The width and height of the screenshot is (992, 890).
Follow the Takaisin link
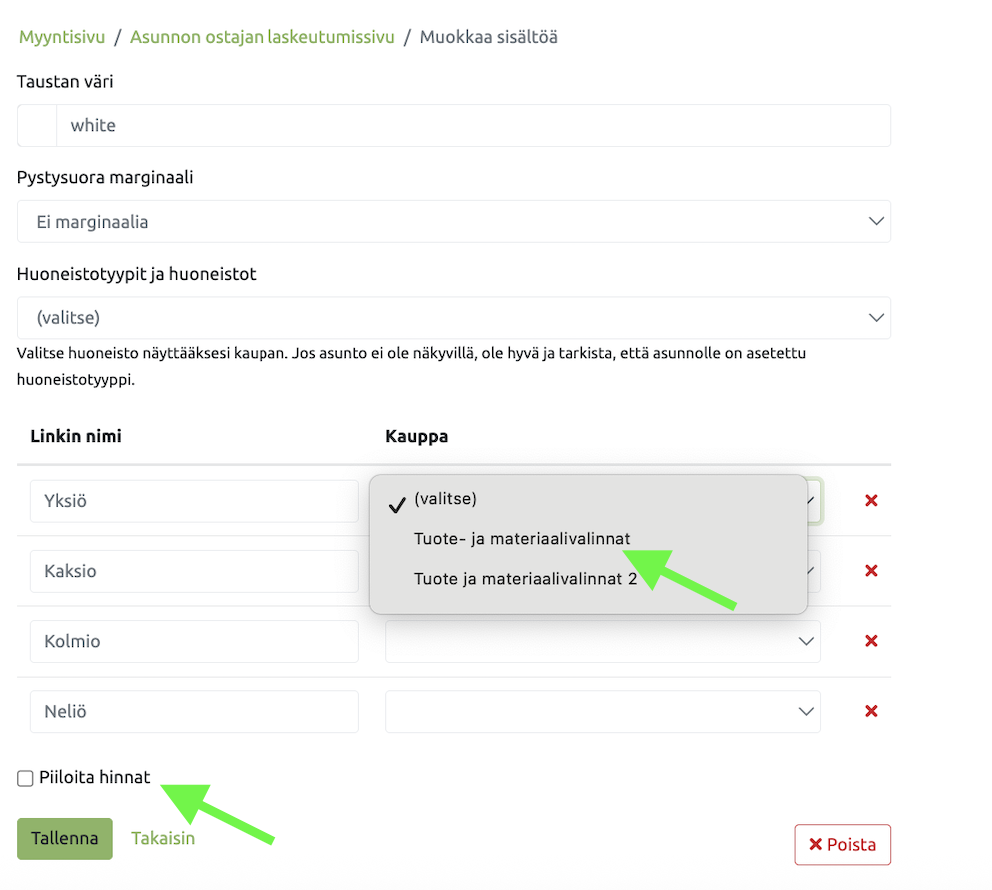click(163, 838)
